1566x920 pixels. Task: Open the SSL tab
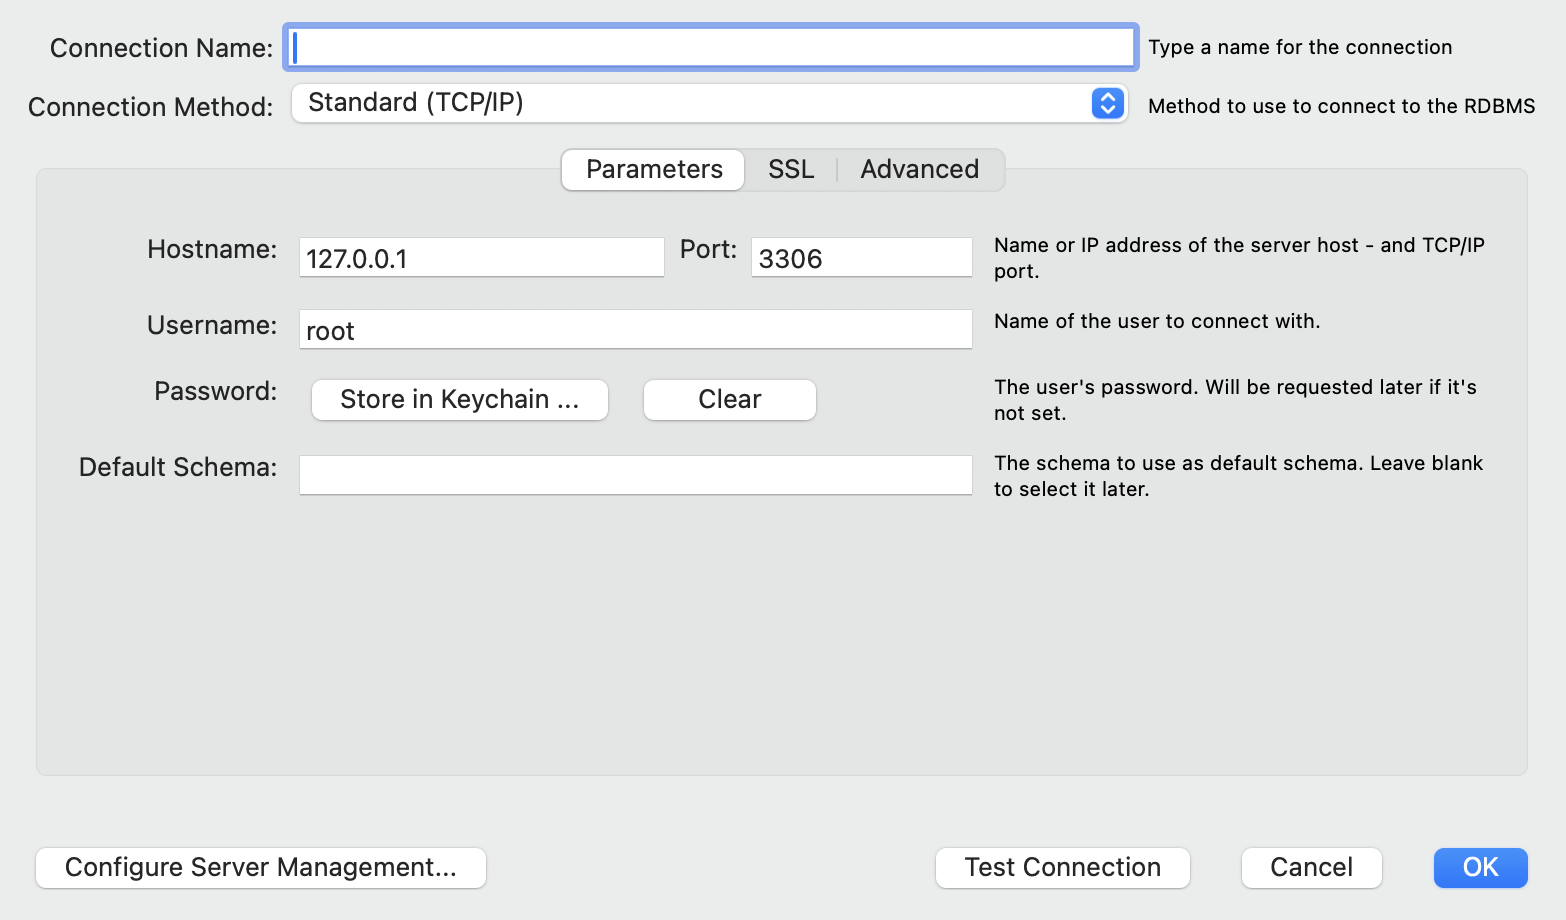791,169
